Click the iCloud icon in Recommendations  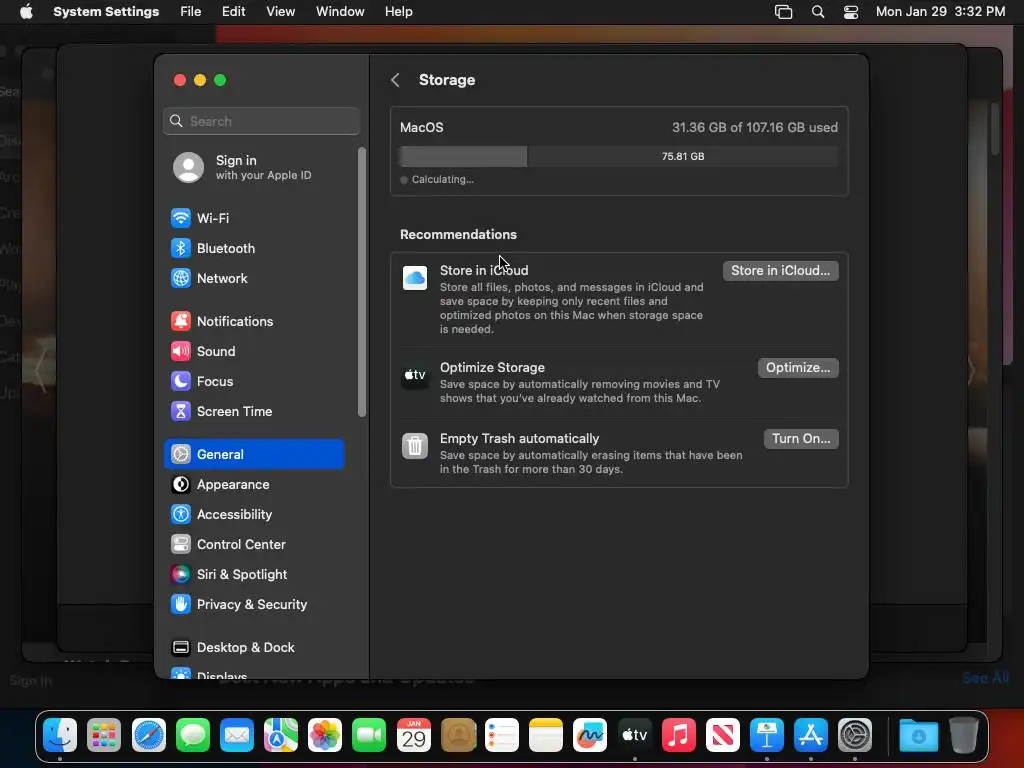[x=415, y=278]
